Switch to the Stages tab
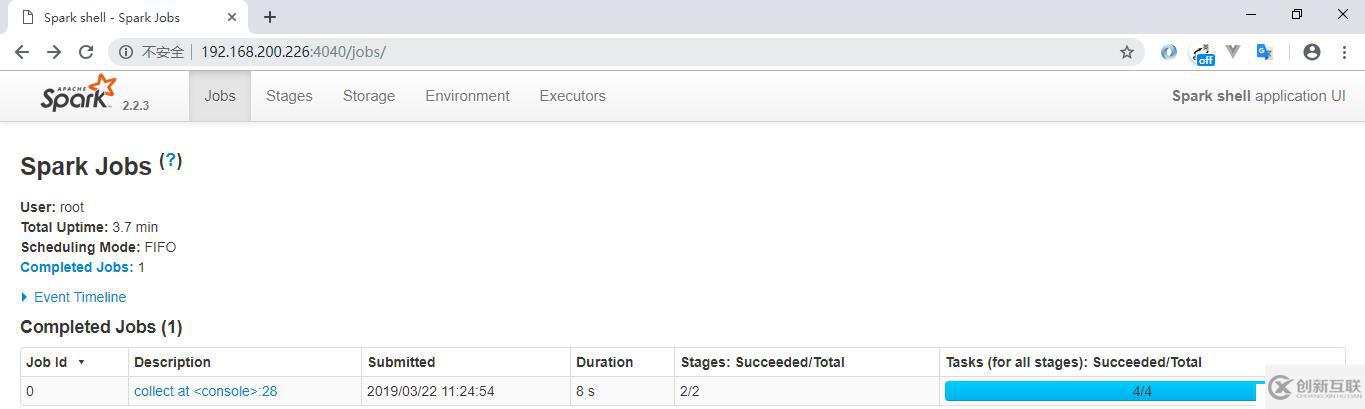 tap(289, 96)
